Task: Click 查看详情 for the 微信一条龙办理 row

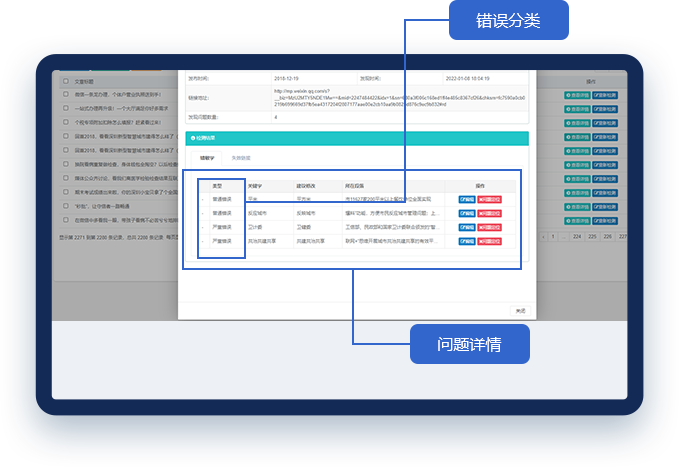Action: 577,95
